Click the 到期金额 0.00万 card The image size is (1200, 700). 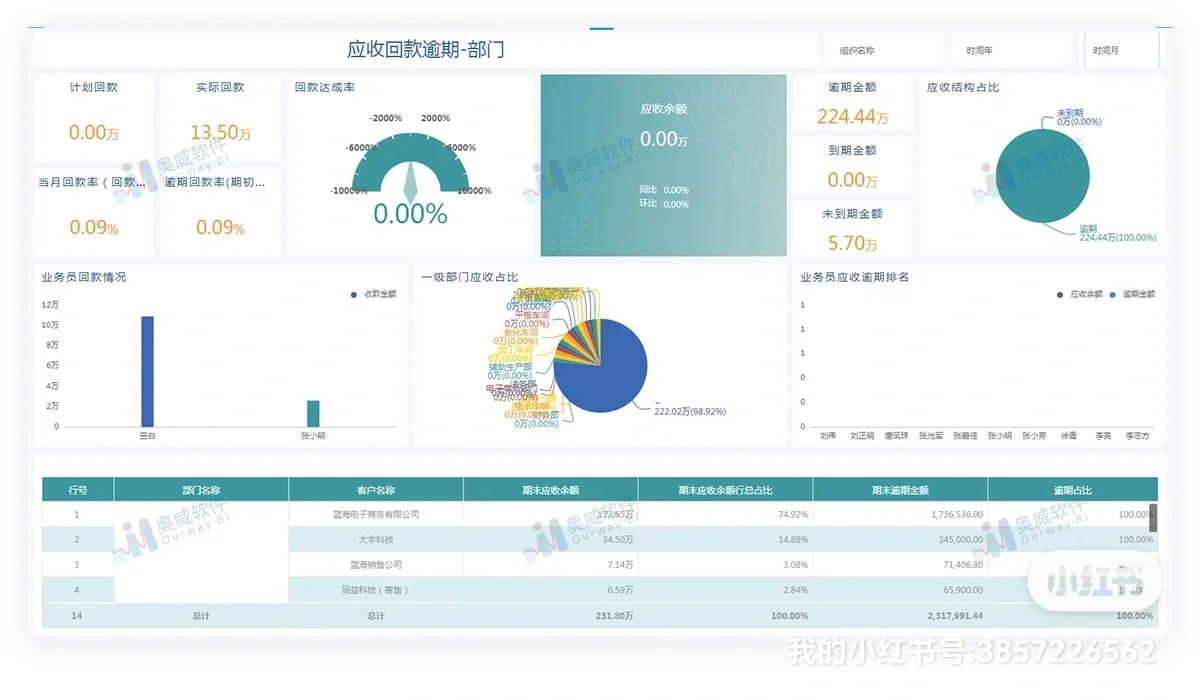click(x=852, y=165)
